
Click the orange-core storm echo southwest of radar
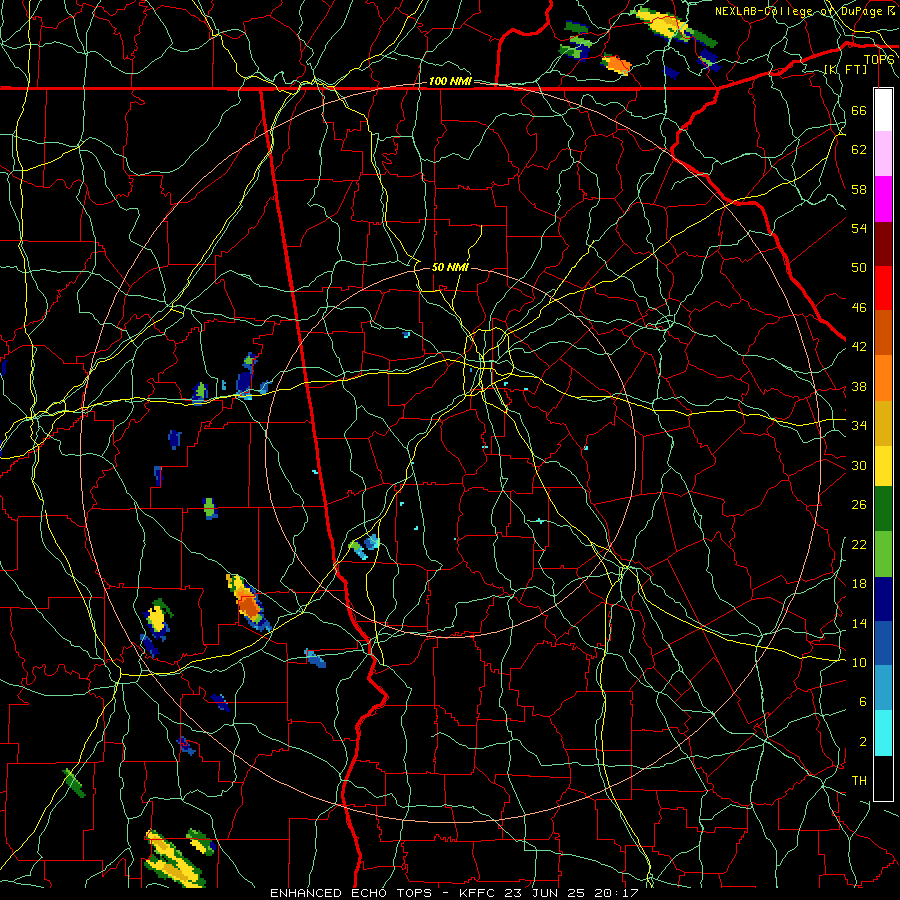(x=249, y=604)
